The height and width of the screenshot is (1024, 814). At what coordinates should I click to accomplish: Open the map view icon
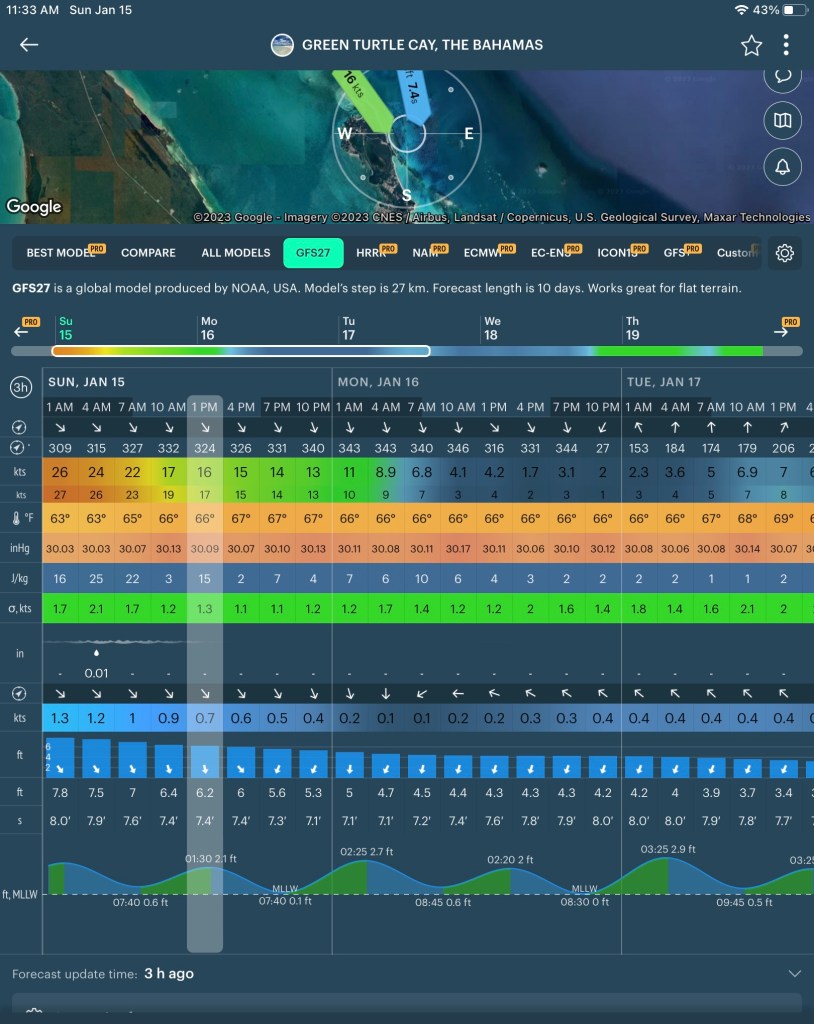782,122
